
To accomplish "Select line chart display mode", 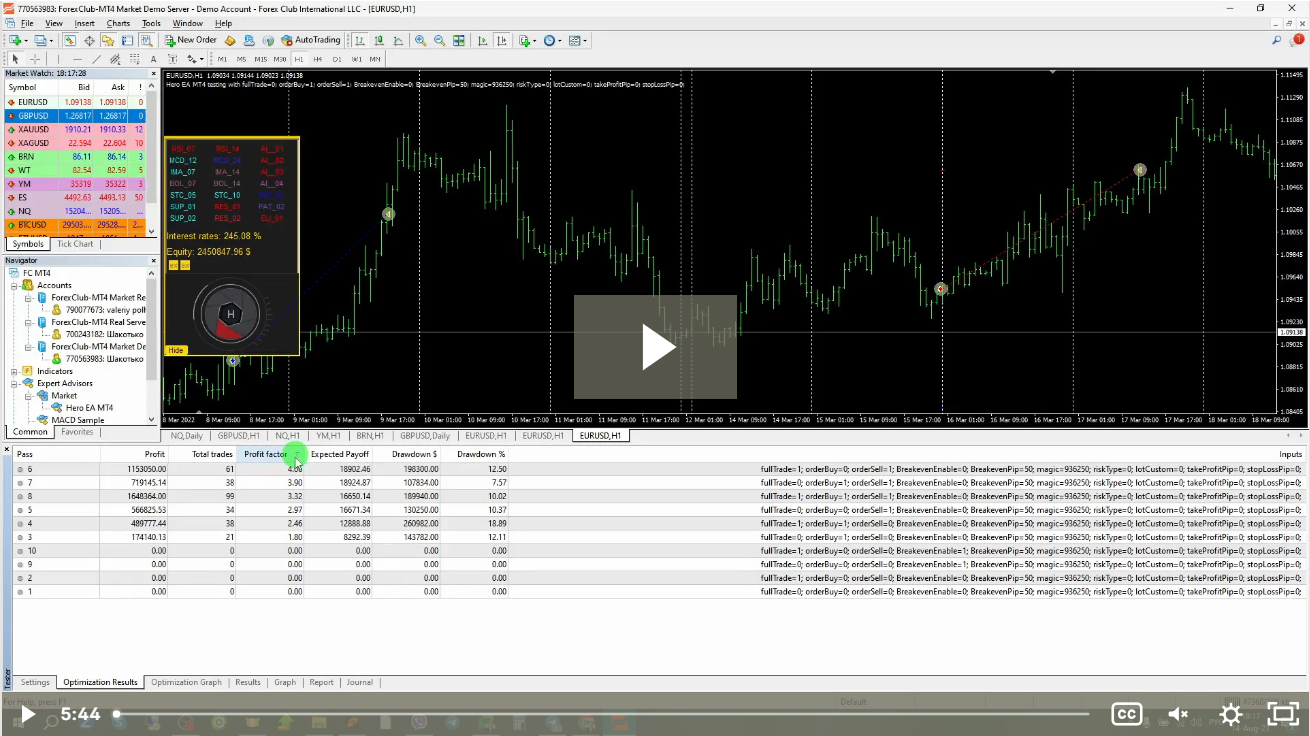I will click(x=400, y=40).
